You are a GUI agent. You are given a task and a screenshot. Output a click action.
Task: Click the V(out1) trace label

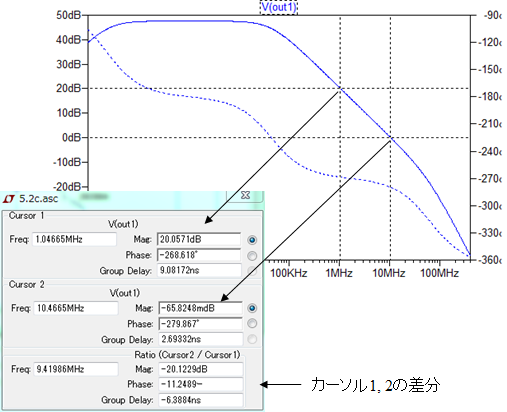(279, 7)
